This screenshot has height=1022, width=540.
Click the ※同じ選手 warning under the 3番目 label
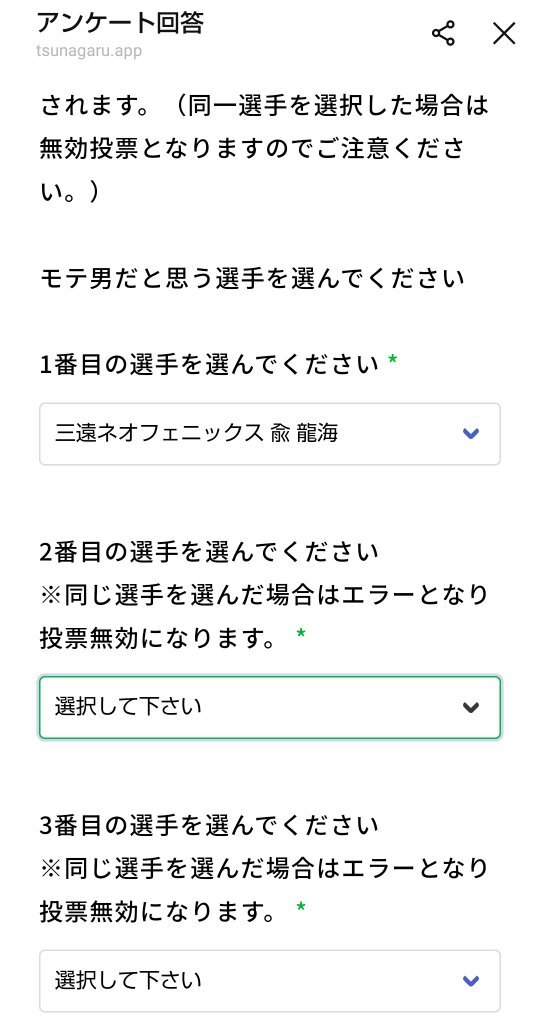tap(263, 889)
